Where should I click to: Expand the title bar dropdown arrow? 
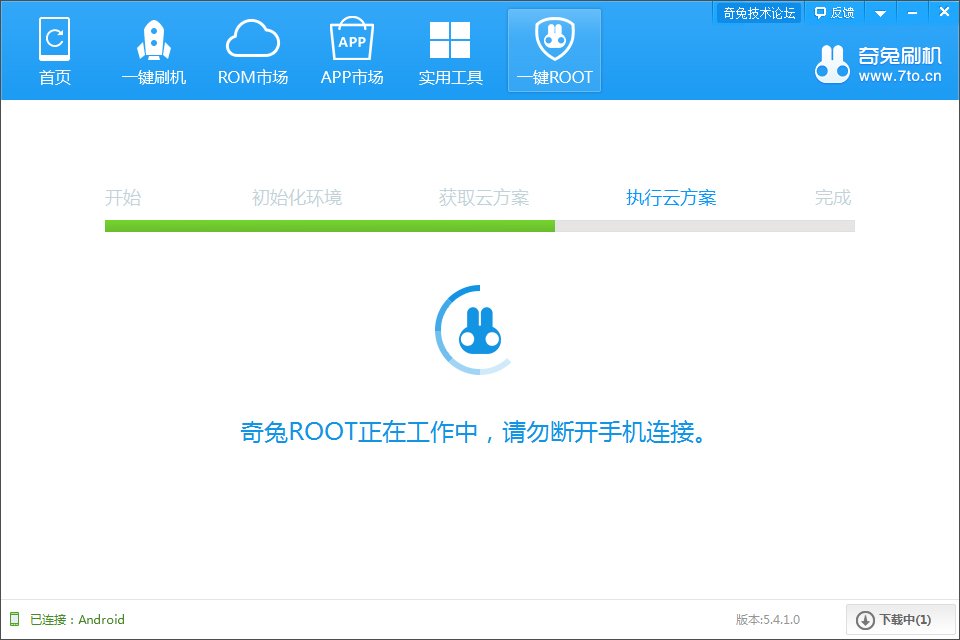pyautogui.click(x=879, y=12)
